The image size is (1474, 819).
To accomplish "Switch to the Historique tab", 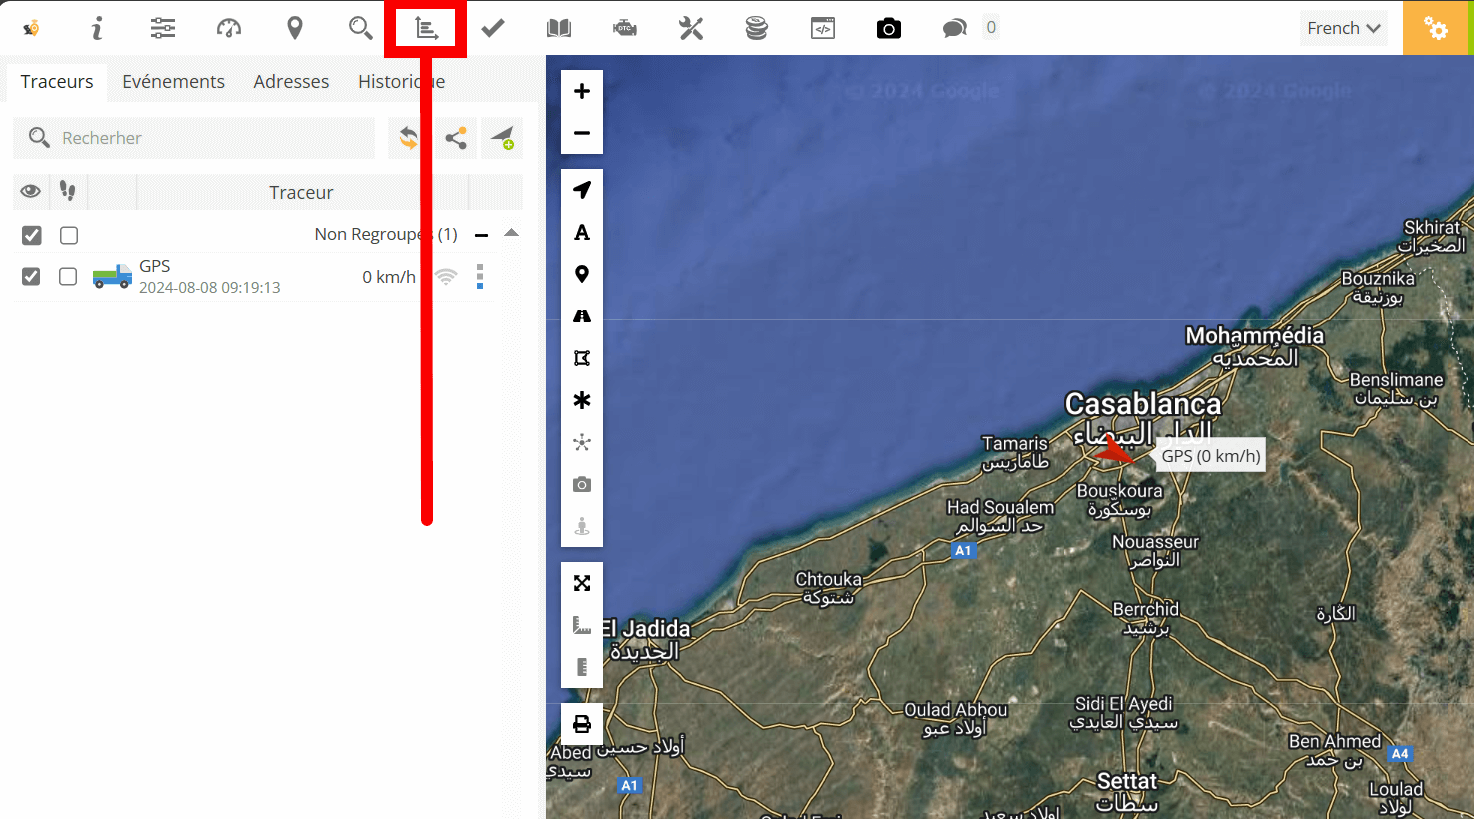I will click(401, 82).
